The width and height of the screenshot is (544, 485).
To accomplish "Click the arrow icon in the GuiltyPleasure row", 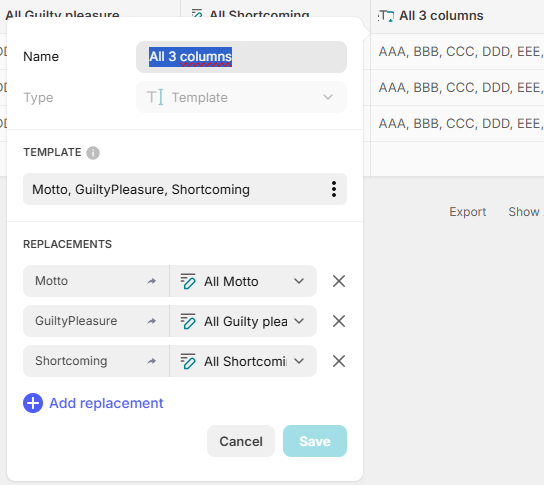I will point(152,321).
